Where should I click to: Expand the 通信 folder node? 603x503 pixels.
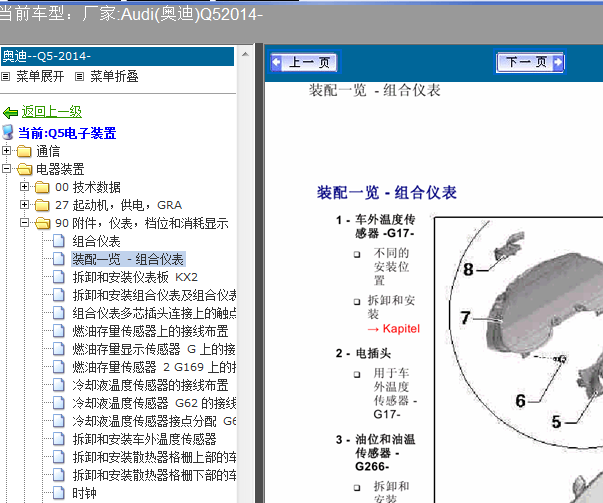pos(6,150)
